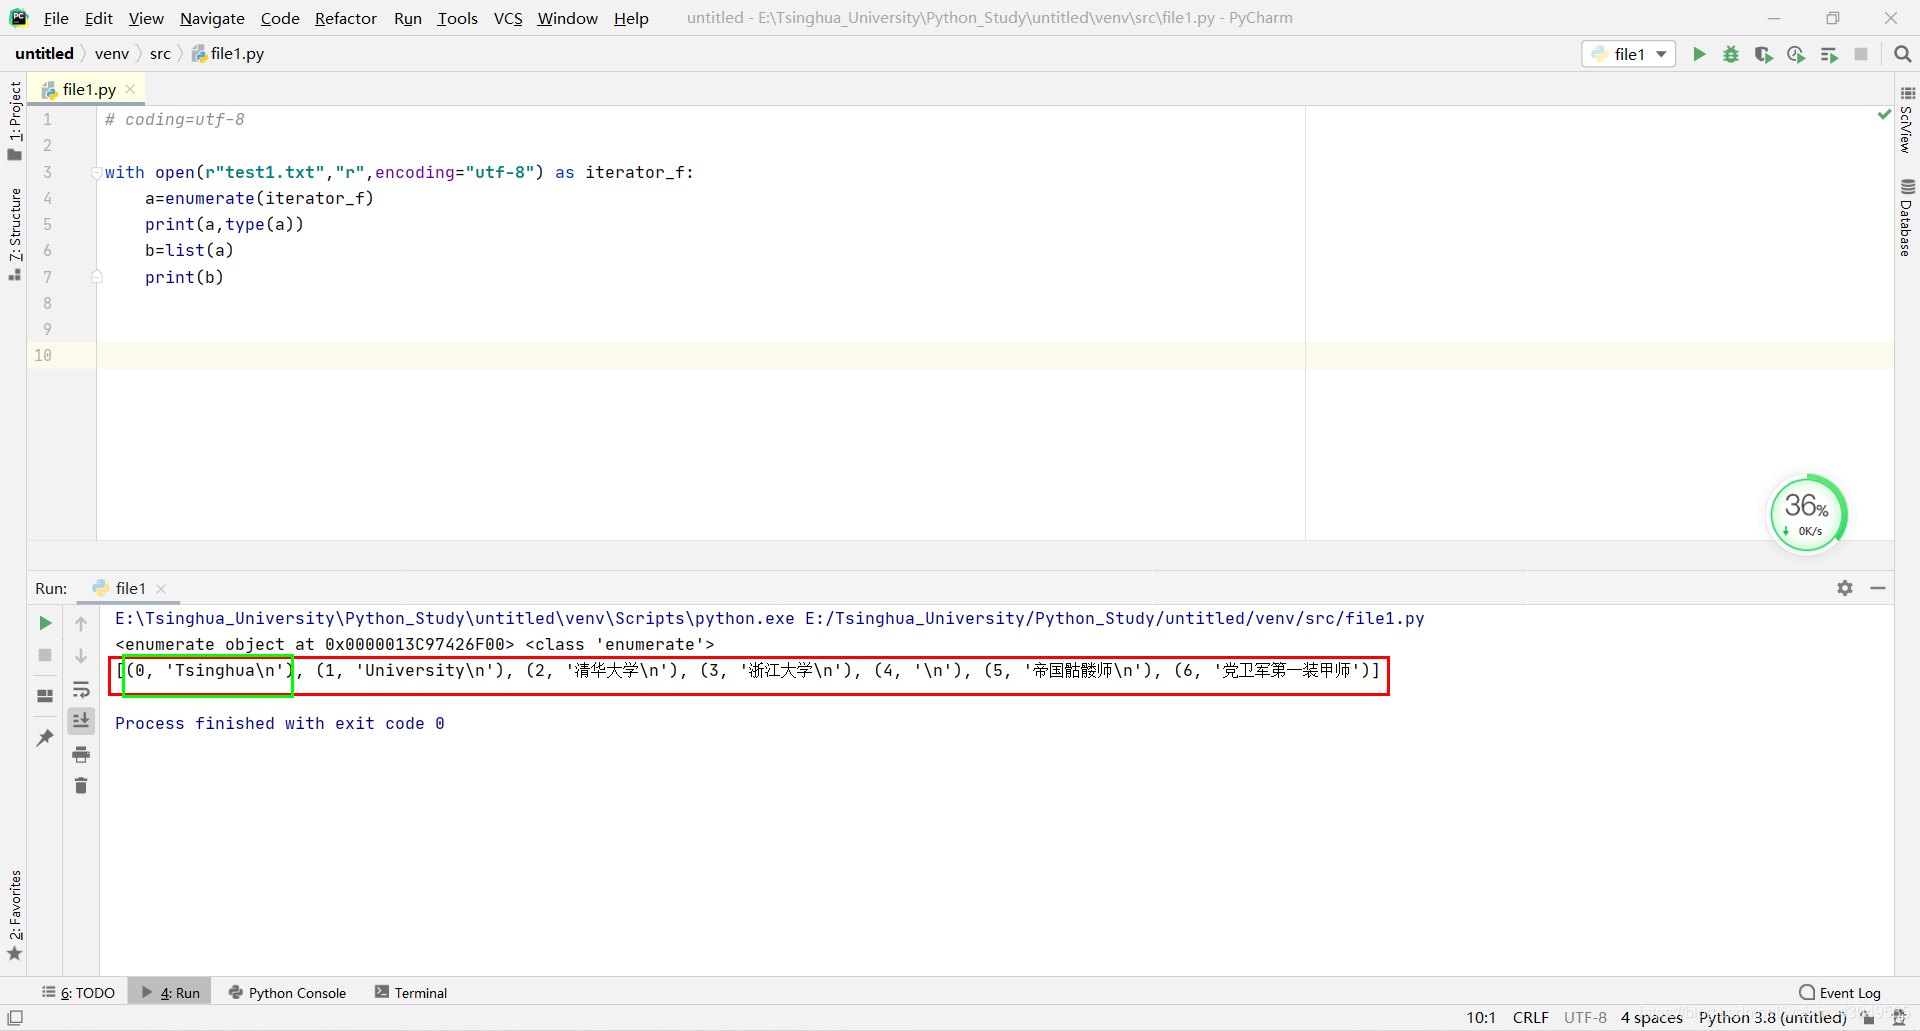Open the concurrency diagram run icon
Viewport: 1920px width, 1031px height.
coord(1829,54)
